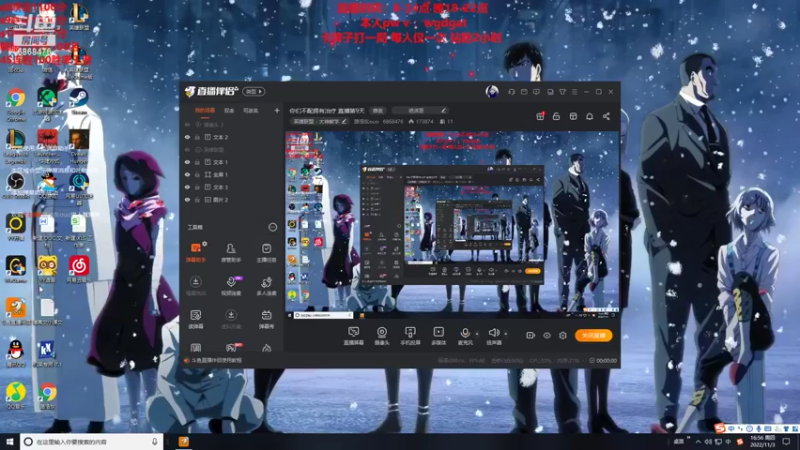Expand the microphone options arrow

click(x=477, y=334)
